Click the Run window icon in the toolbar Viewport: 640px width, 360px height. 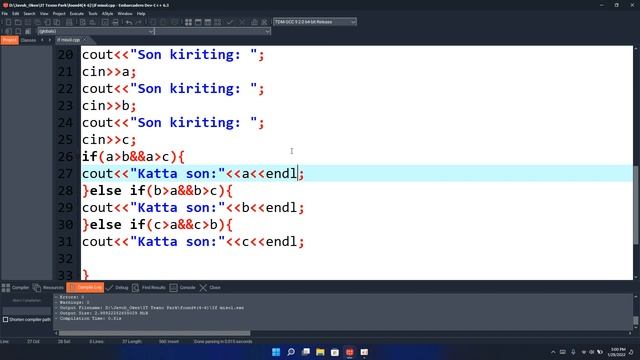coord(198,22)
